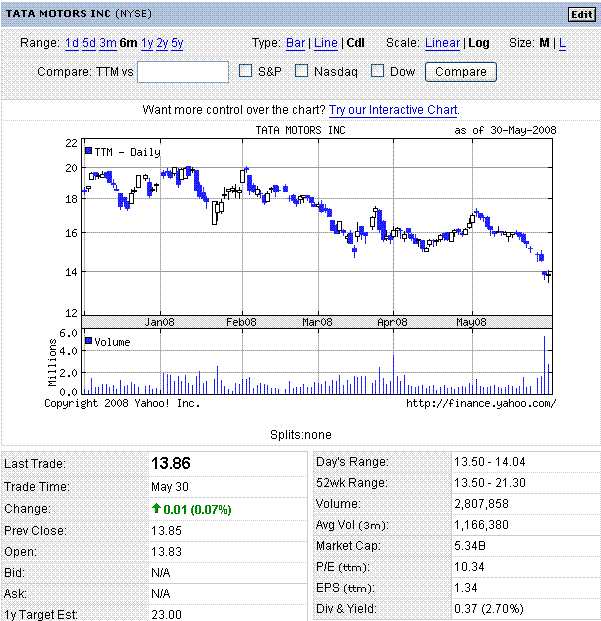
Task: Switch chart range to 3m
Action: coord(107,43)
